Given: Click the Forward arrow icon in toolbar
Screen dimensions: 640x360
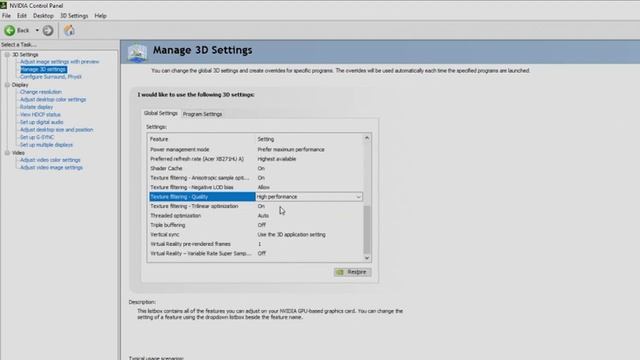Looking at the screenshot, I should [48, 30].
